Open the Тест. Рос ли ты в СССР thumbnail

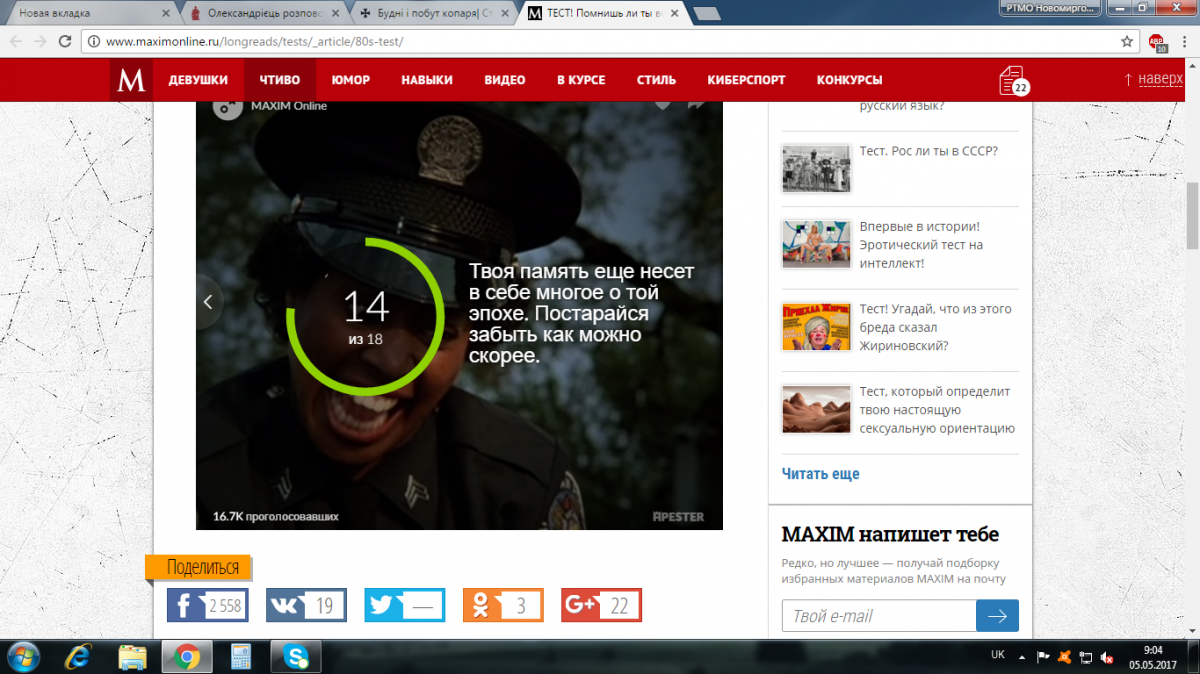(x=816, y=169)
